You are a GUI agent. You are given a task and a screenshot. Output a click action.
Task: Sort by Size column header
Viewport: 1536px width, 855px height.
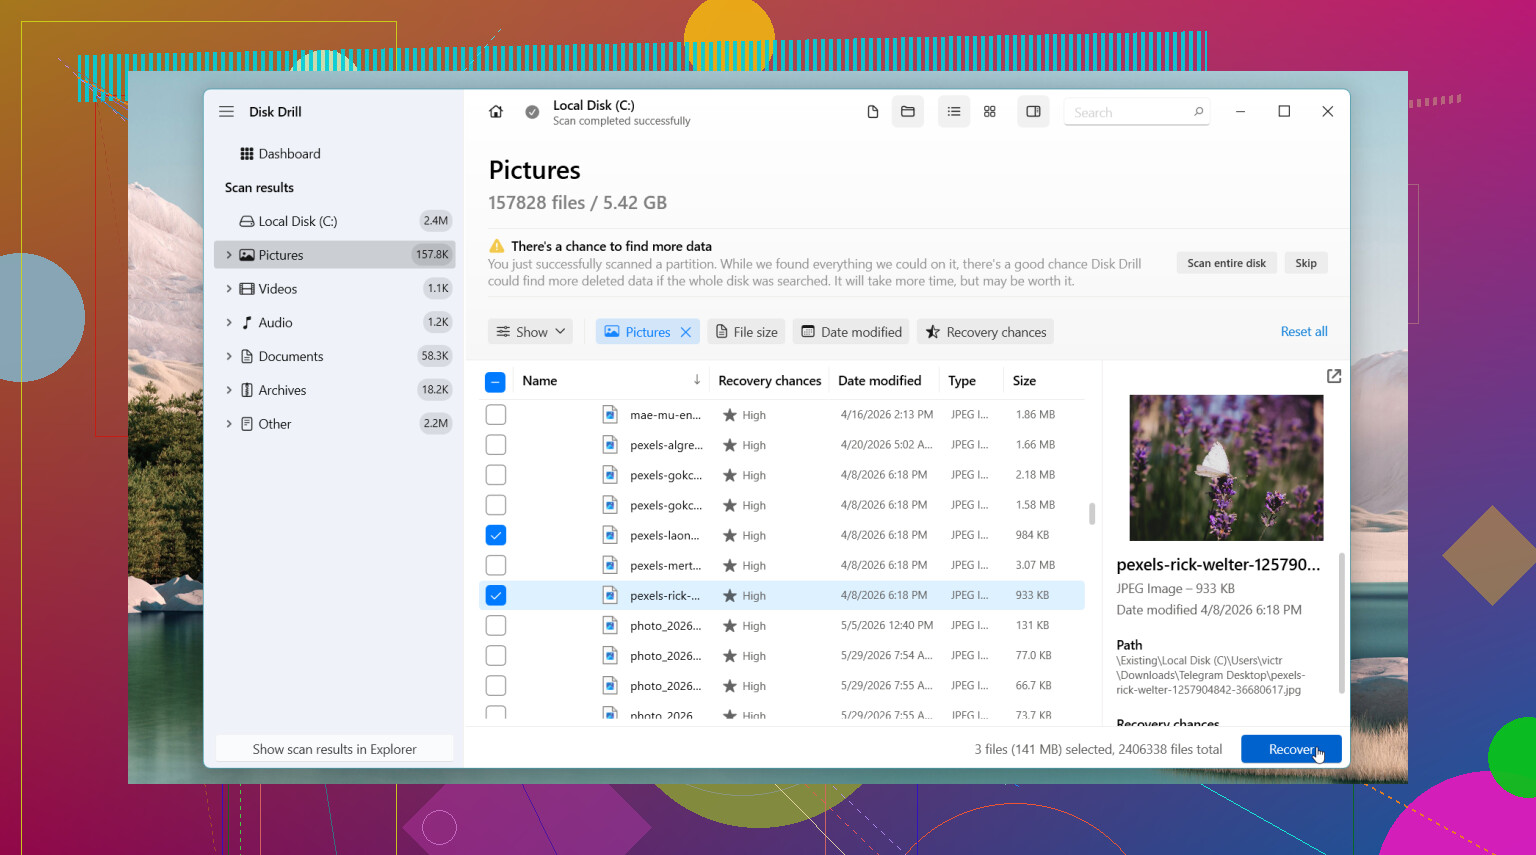pyautogui.click(x=1024, y=381)
